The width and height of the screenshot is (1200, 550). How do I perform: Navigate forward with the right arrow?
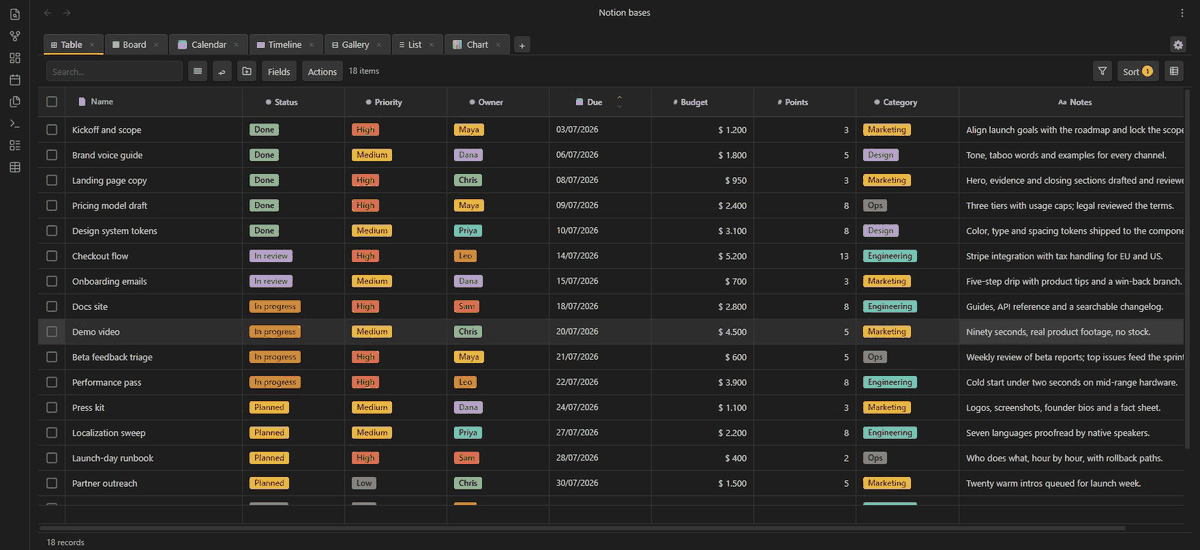click(67, 13)
